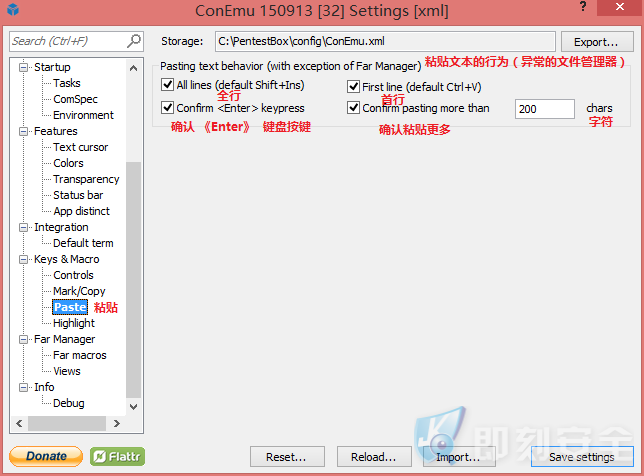The width and height of the screenshot is (644, 476).
Task: Open help via the question mark button
Action: [583, 7]
